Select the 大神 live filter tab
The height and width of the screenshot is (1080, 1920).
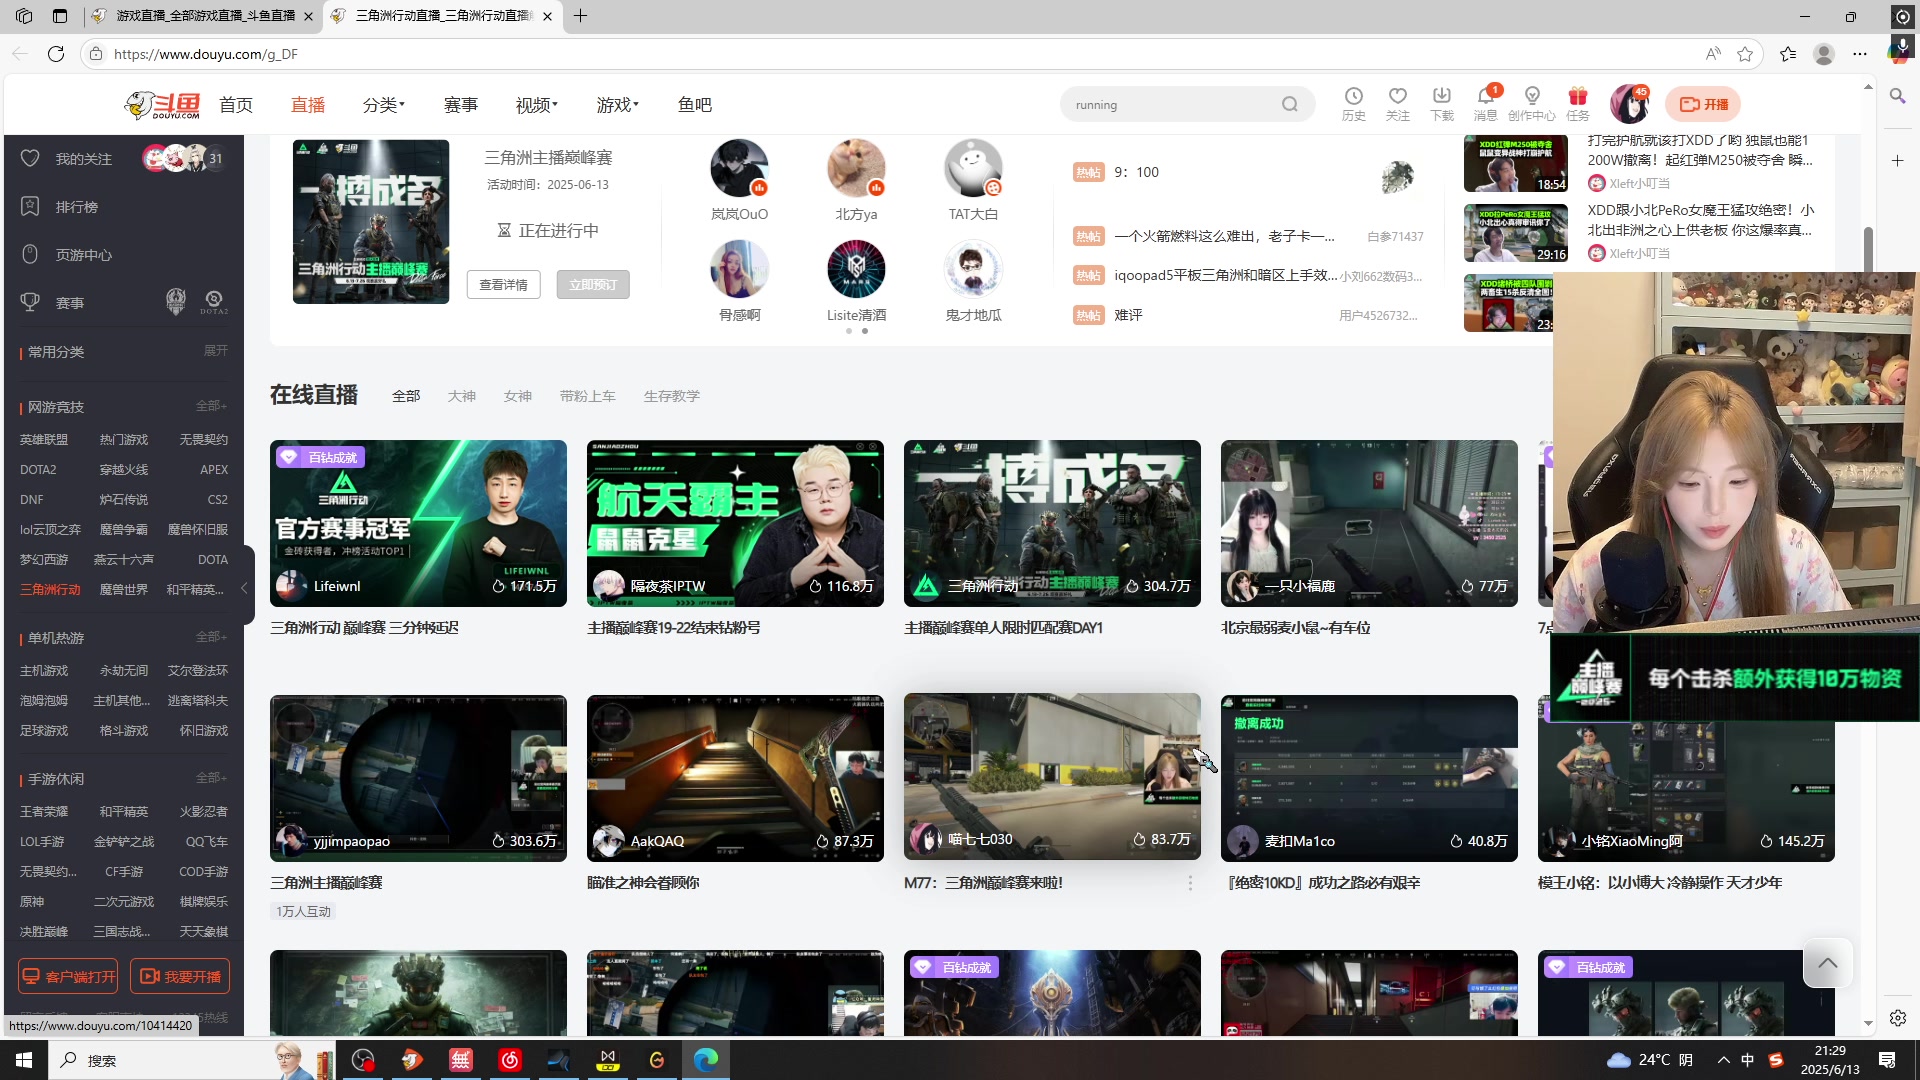(462, 396)
